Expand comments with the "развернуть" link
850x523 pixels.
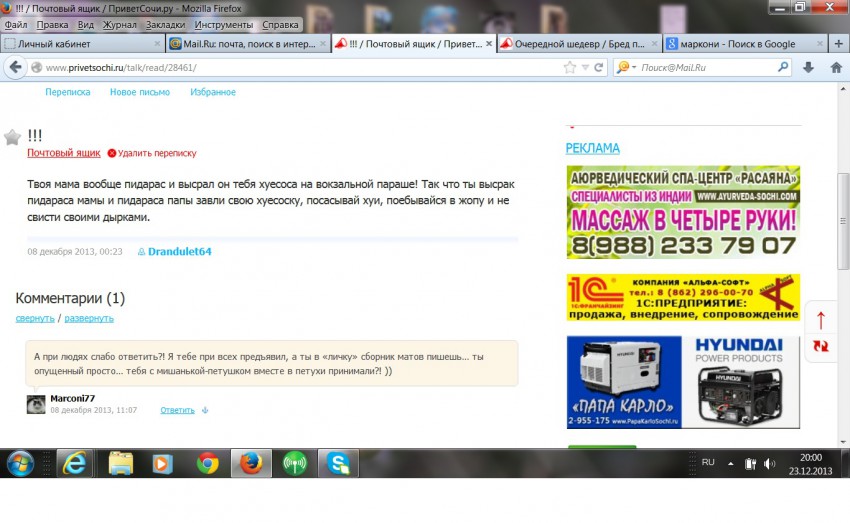(x=89, y=318)
